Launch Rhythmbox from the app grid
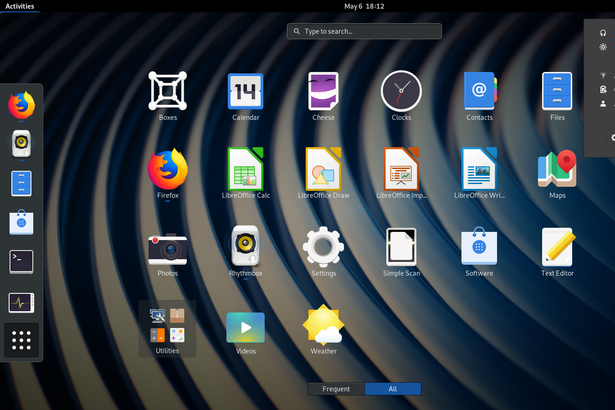615x410 pixels. coord(246,251)
